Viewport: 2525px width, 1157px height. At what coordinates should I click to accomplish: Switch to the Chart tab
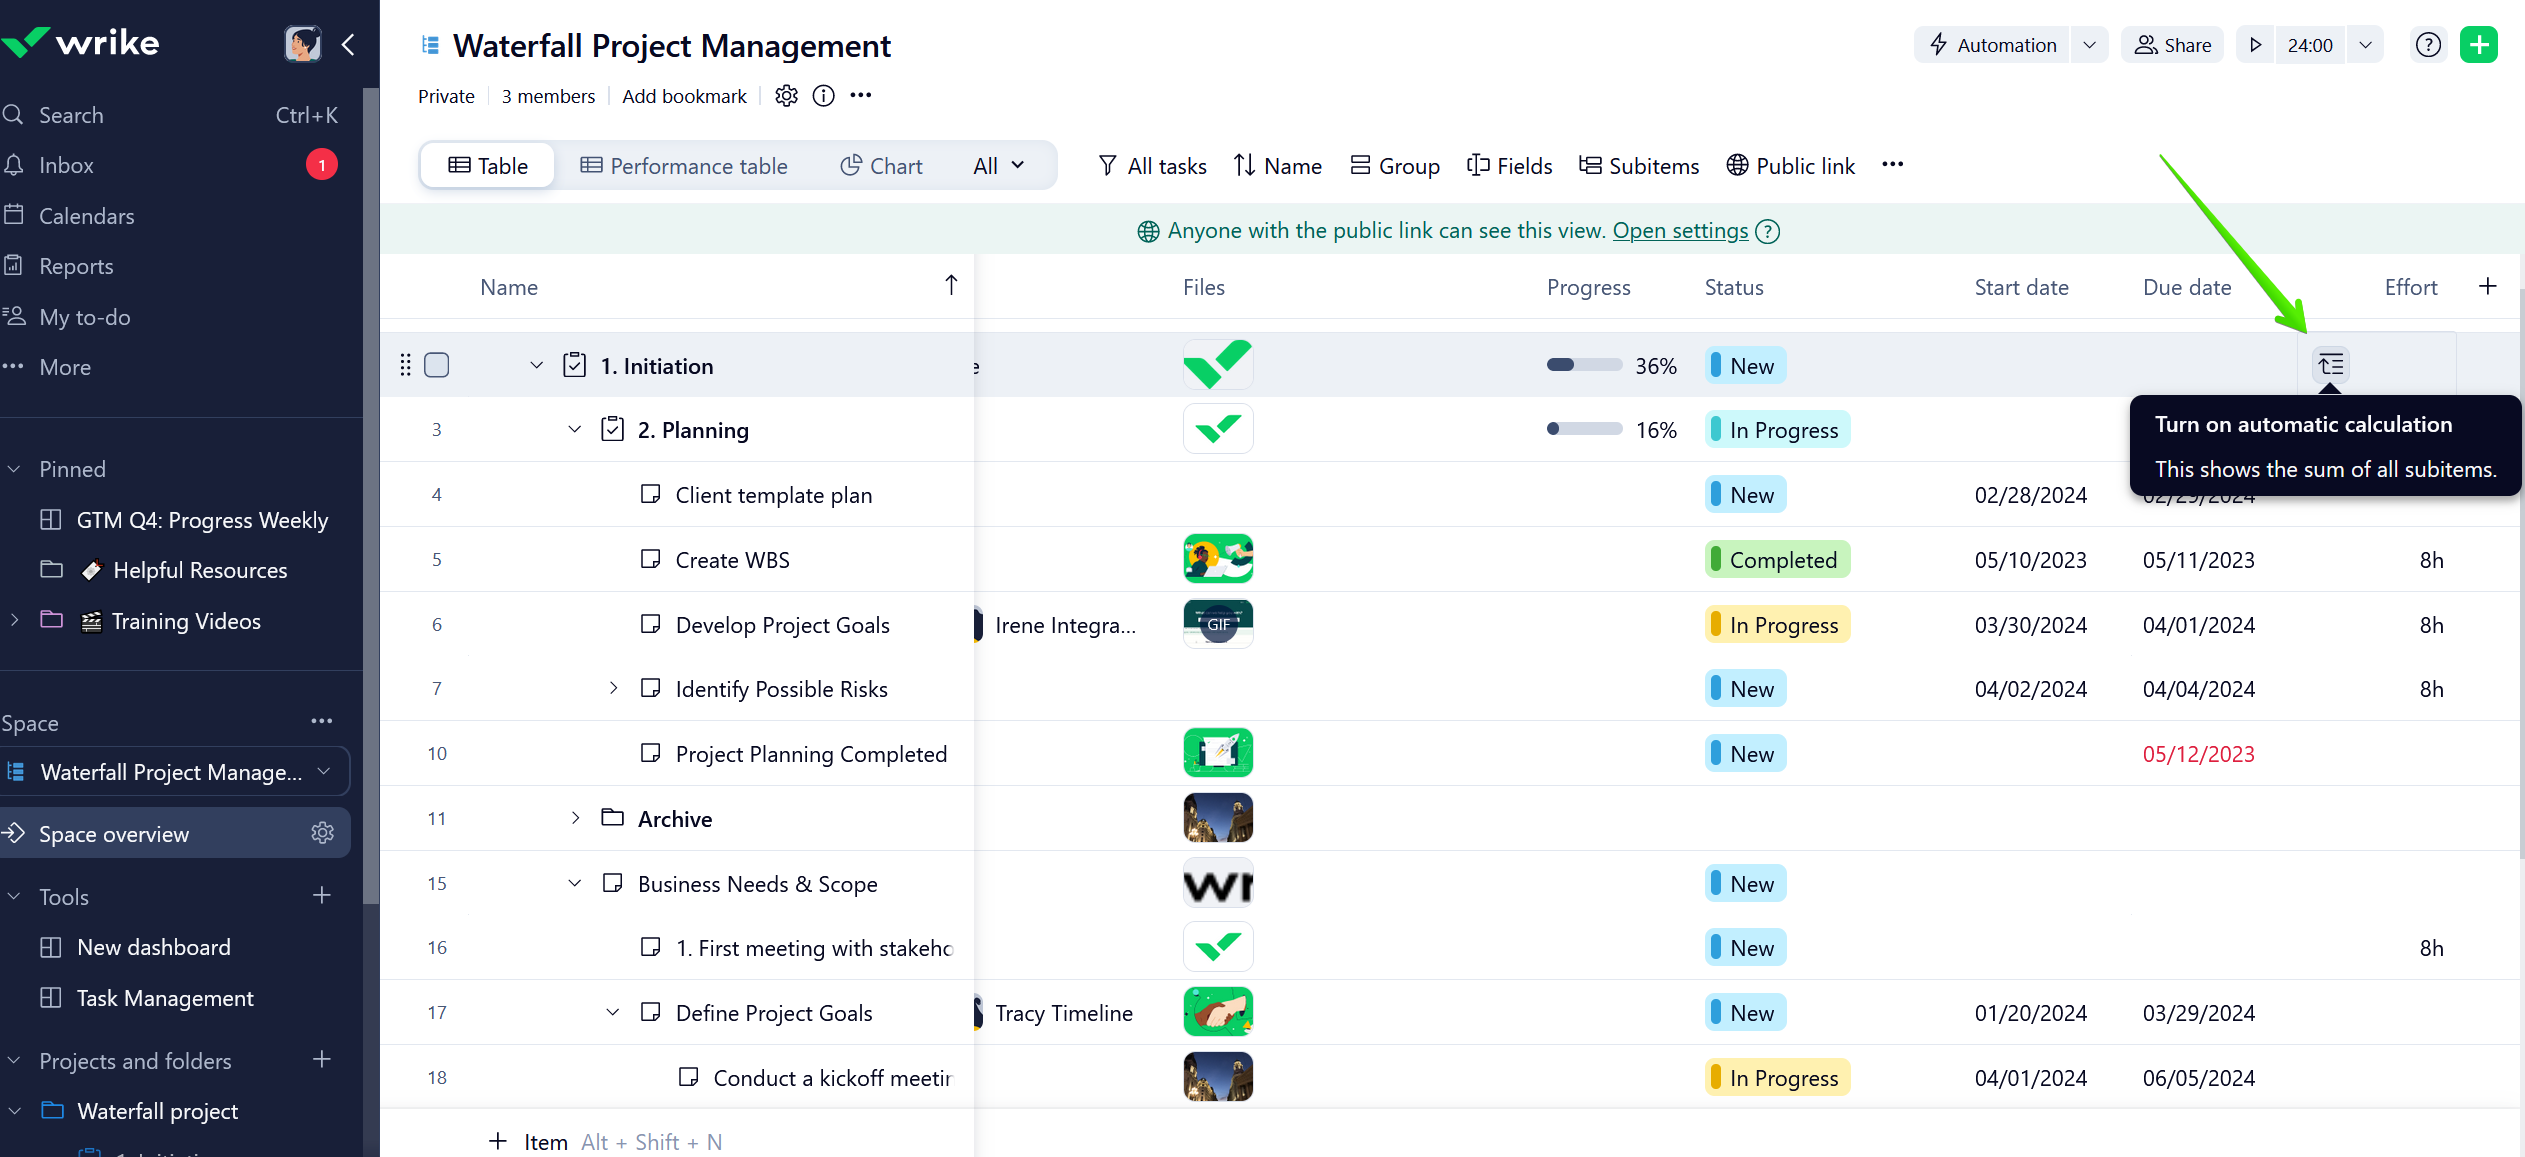point(881,166)
